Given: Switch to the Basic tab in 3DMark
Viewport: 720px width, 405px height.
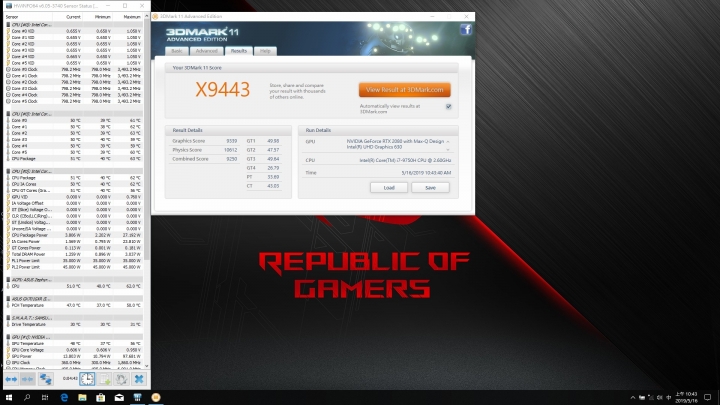Looking at the screenshot, I should 177,51.
